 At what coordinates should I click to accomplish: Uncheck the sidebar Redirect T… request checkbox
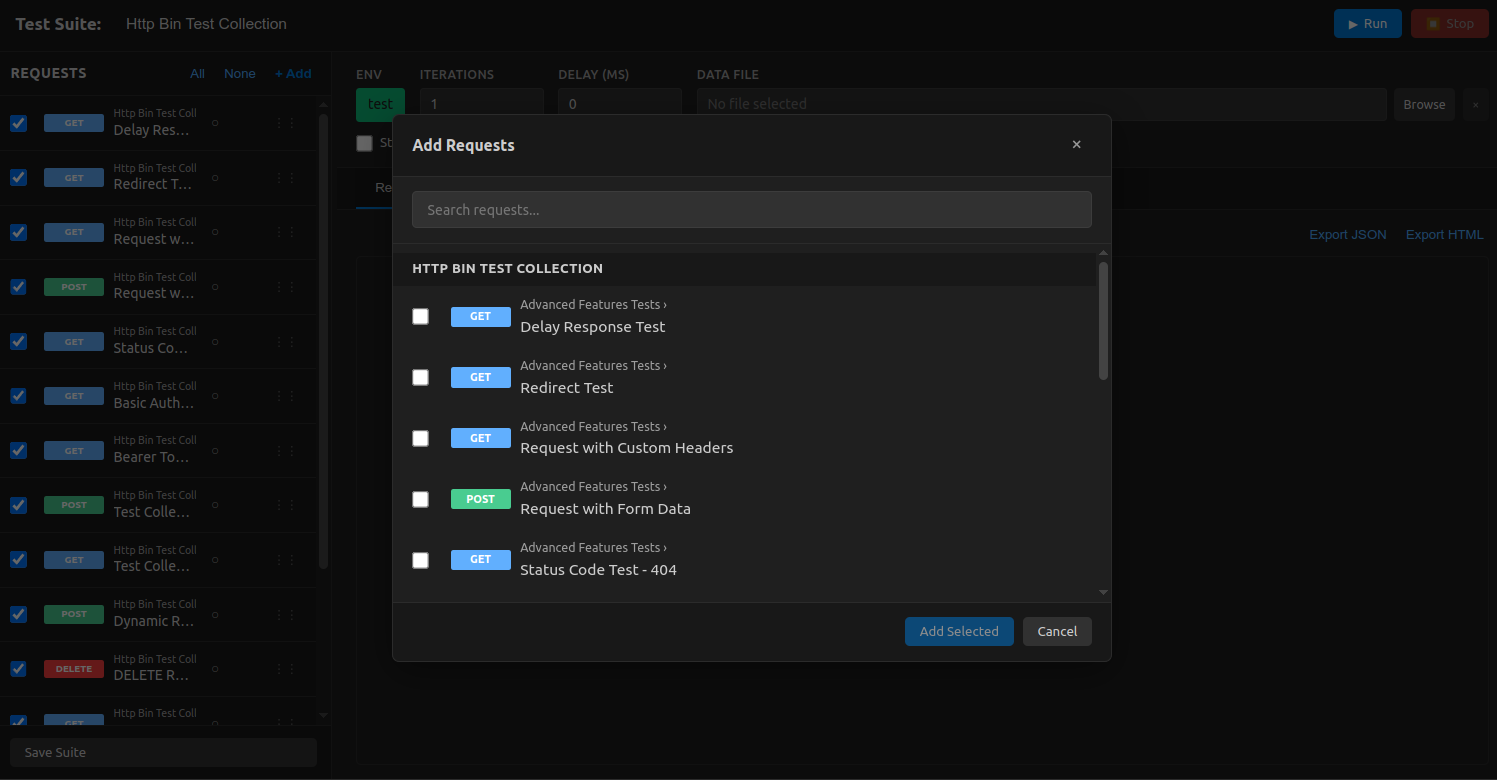pyautogui.click(x=18, y=177)
